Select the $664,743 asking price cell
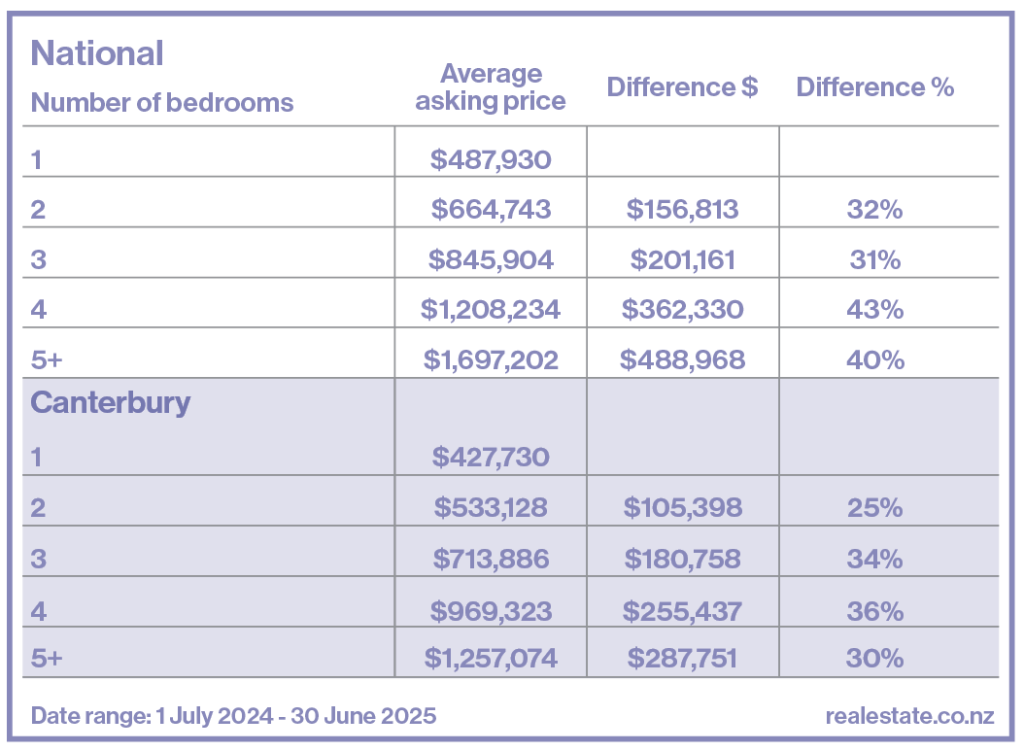The height and width of the screenshot is (751, 1024). (491, 209)
